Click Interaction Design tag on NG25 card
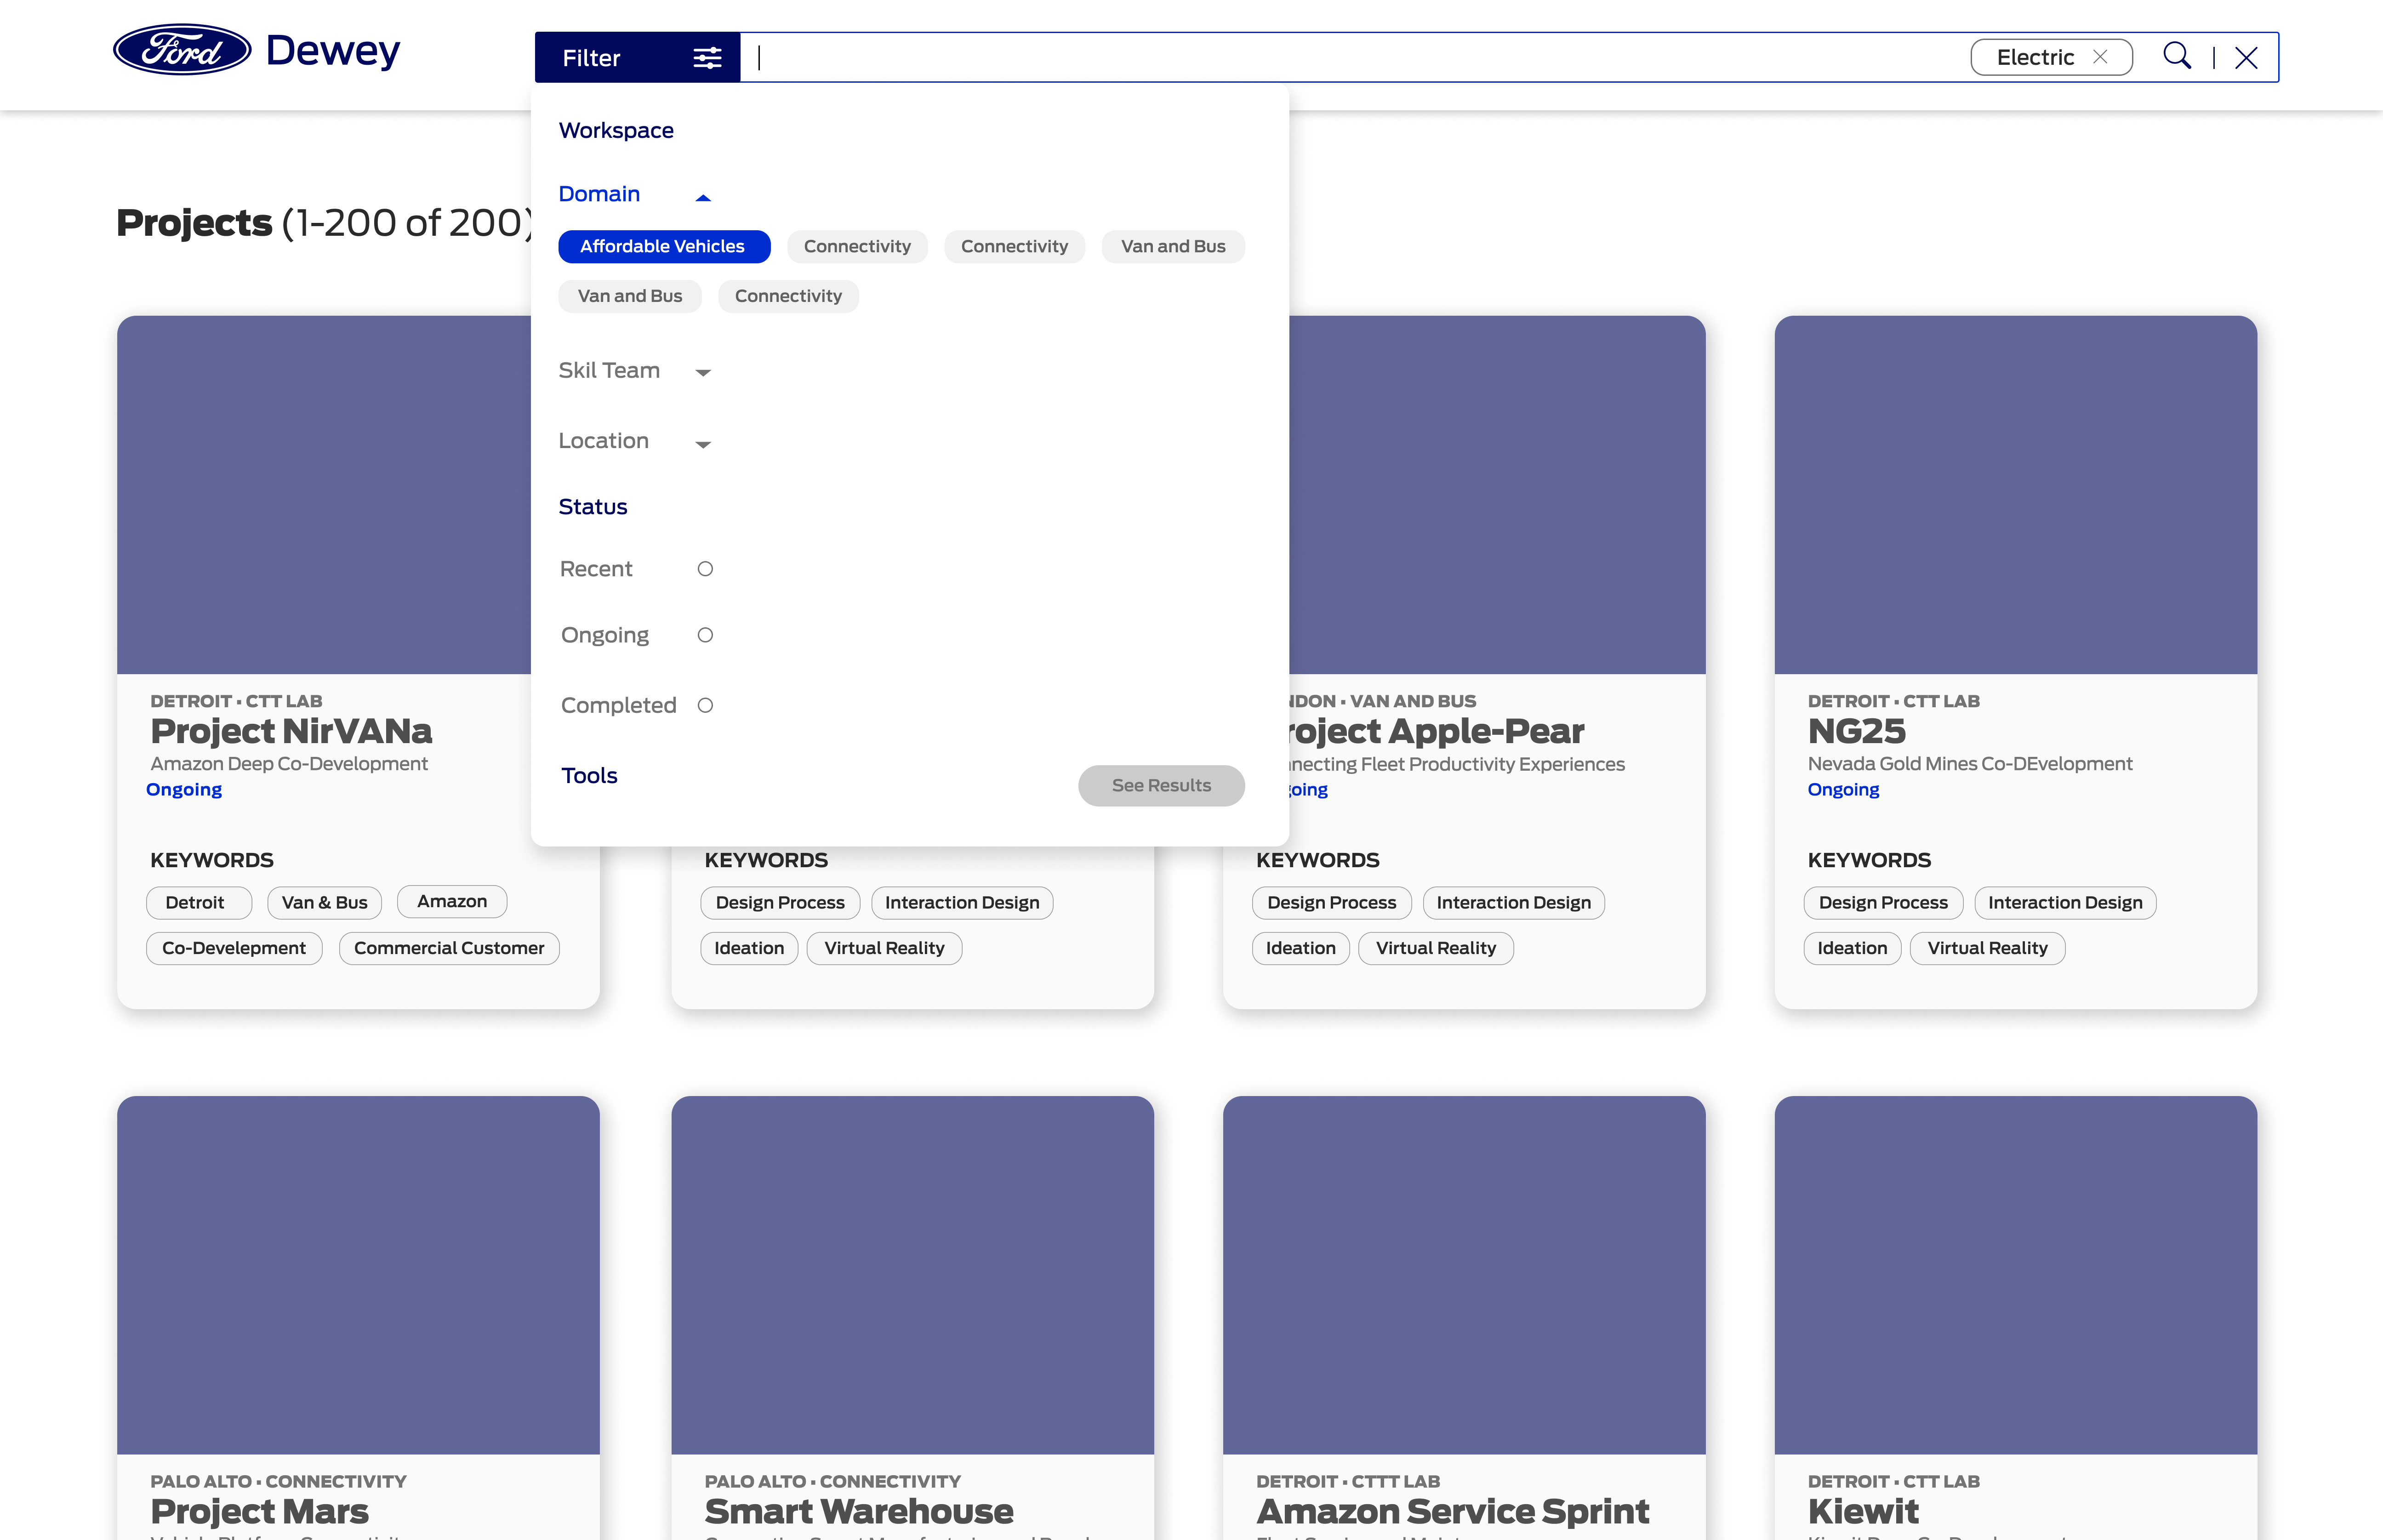The height and width of the screenshot is (1540, 2383). (x=2065, y=903)
